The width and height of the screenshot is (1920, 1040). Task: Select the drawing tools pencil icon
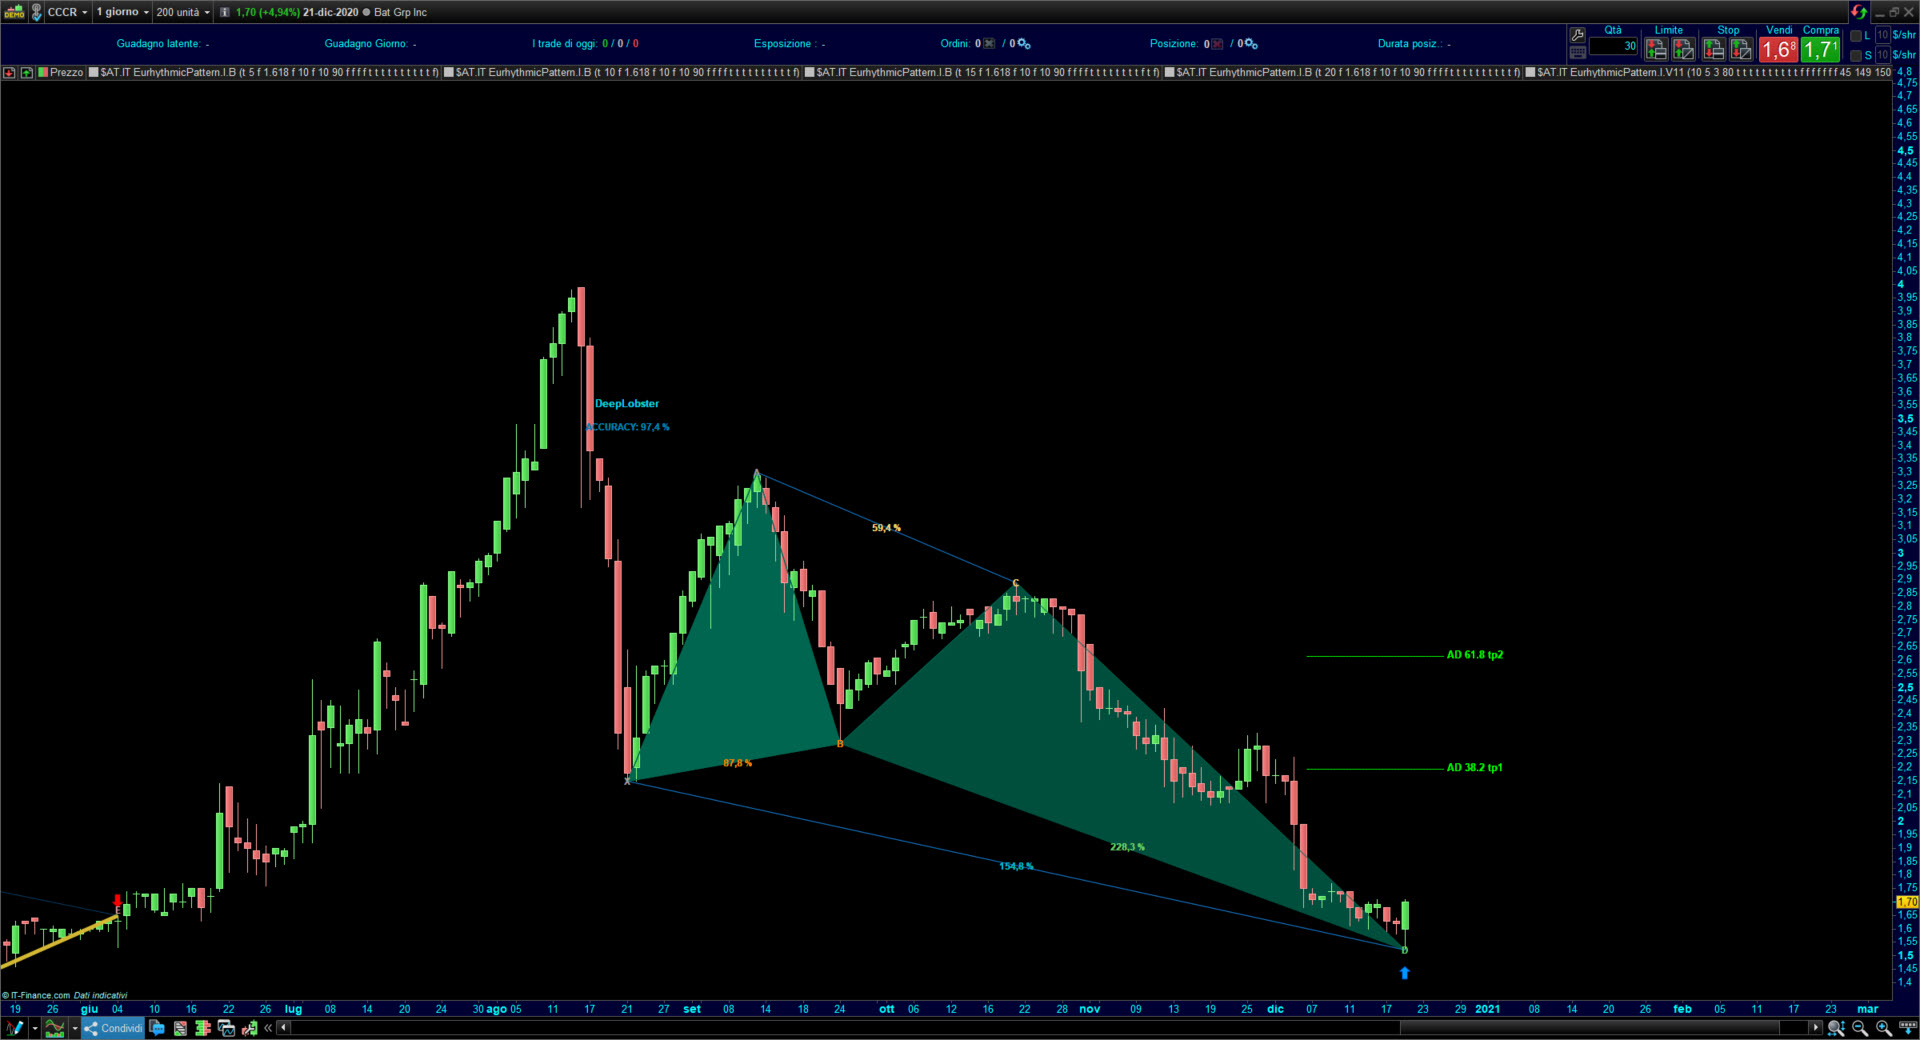pos(15,1028)
